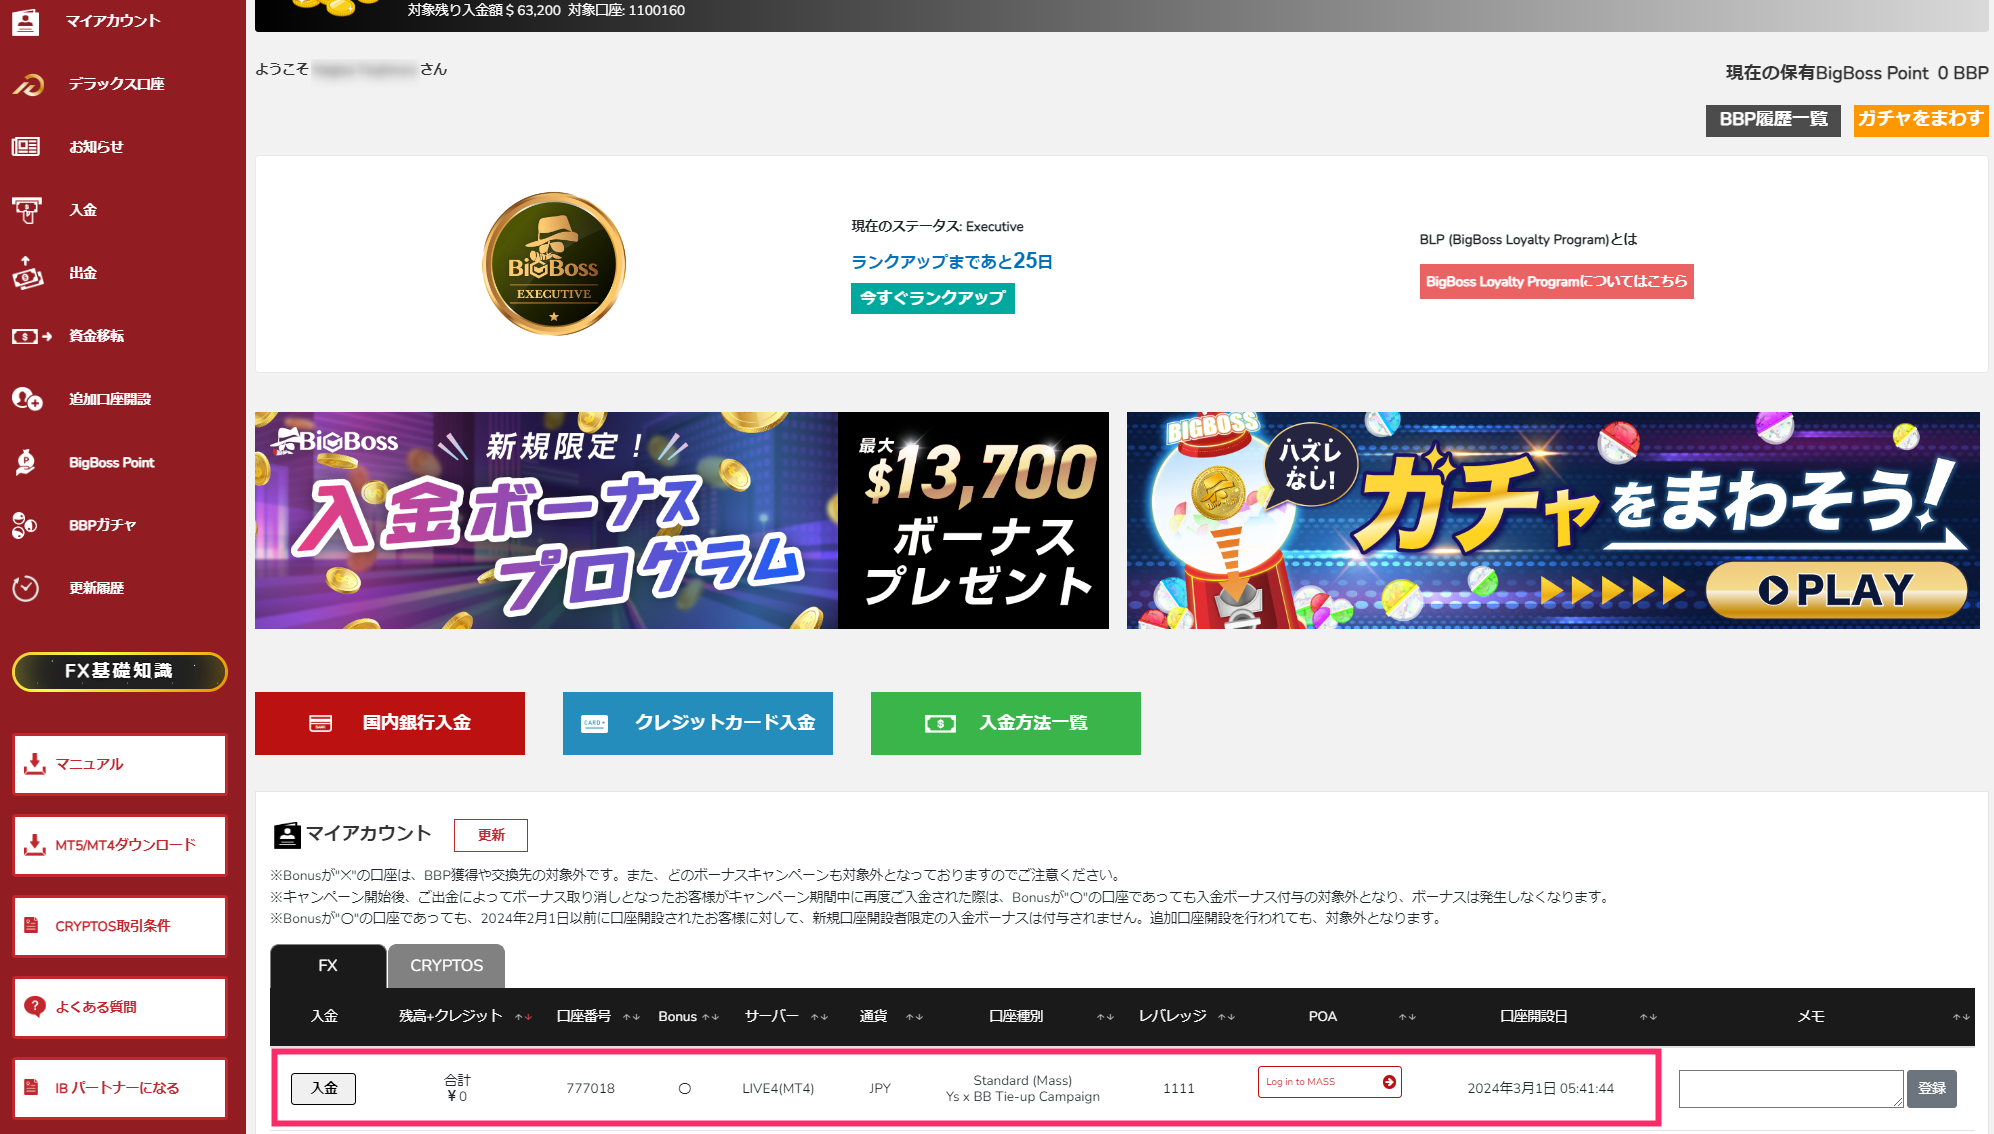This screenshot has width=1994, height=1134.
Task: Open the BBPガチャ icon in sidebar
Action: point(26,525)
